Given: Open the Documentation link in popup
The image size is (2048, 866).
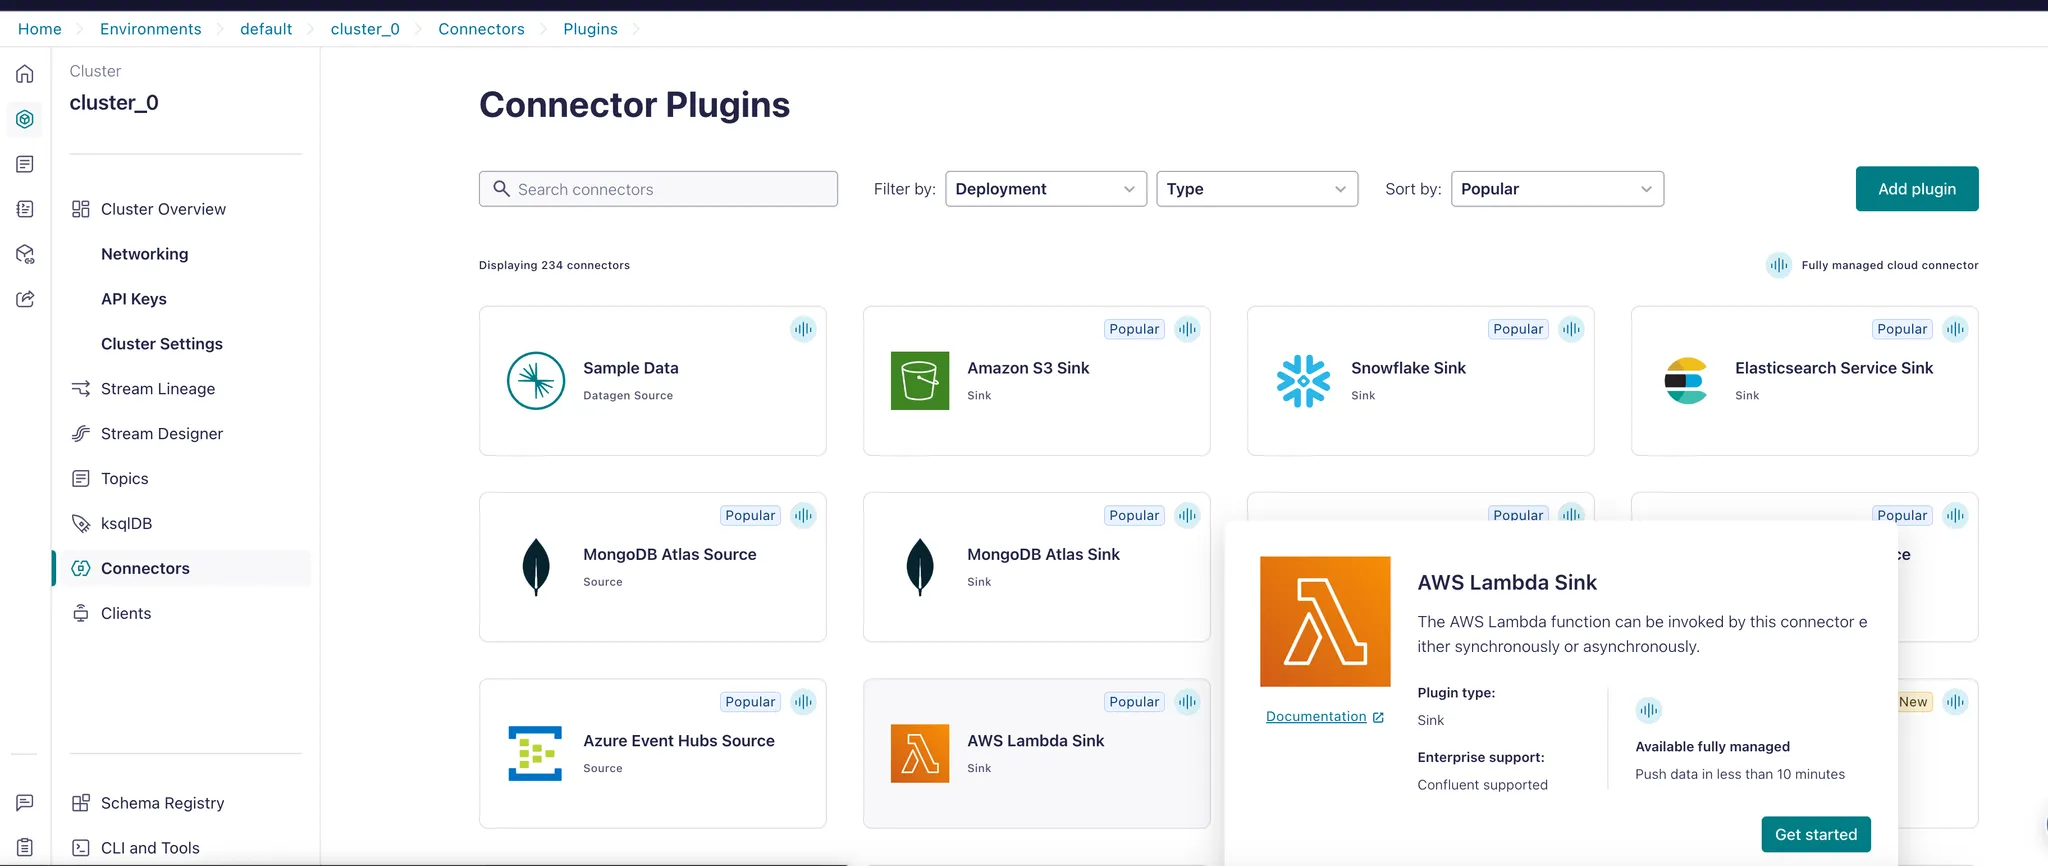Looking at the screenshot, I should tap(1325, 716).
